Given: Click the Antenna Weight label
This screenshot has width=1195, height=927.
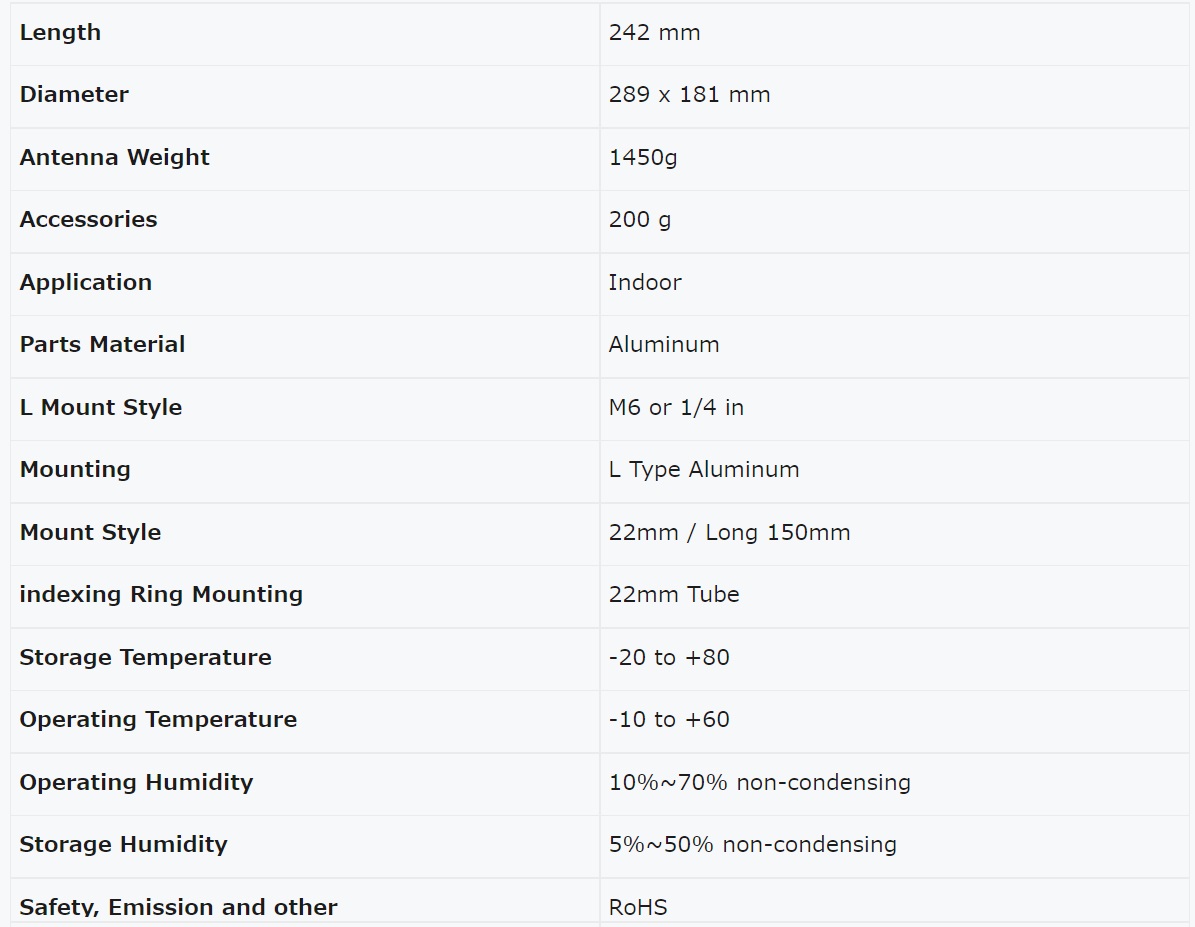Looking at the screenshot, I should [114, 157].
